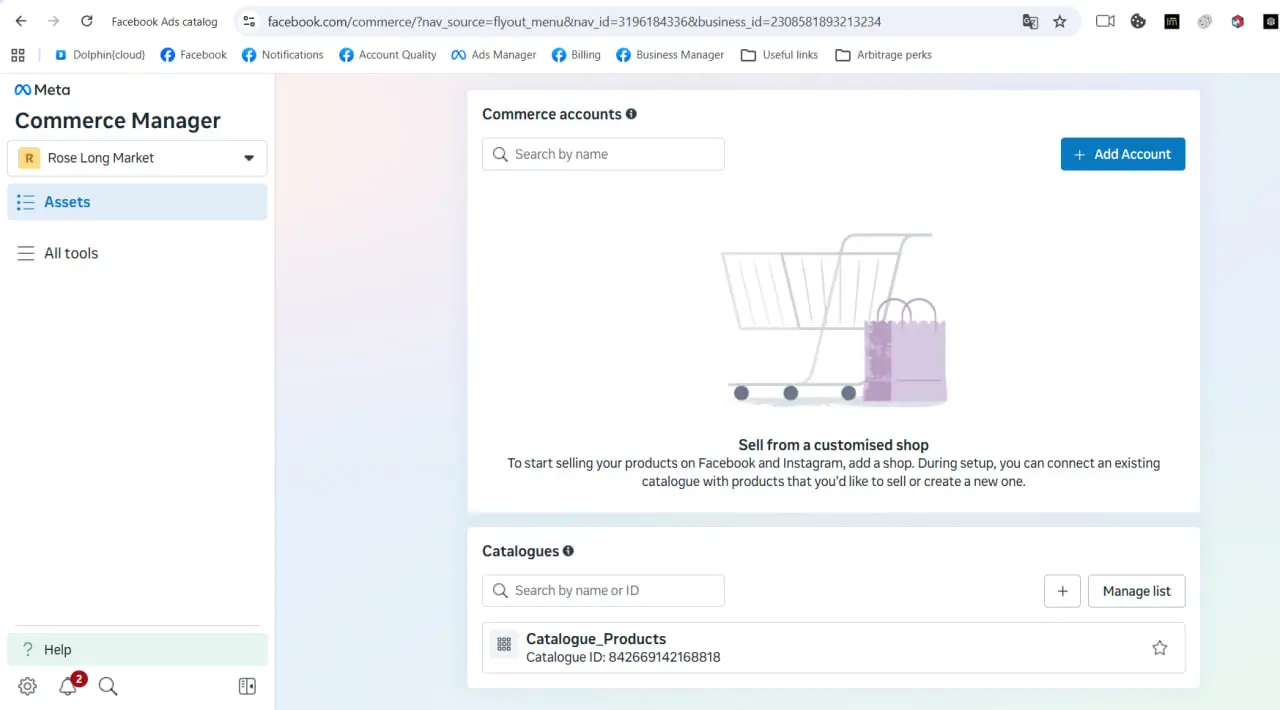Click the Catalogues info icon
The height and width of the screenshot is (710, 1280).
pos(568,551)
